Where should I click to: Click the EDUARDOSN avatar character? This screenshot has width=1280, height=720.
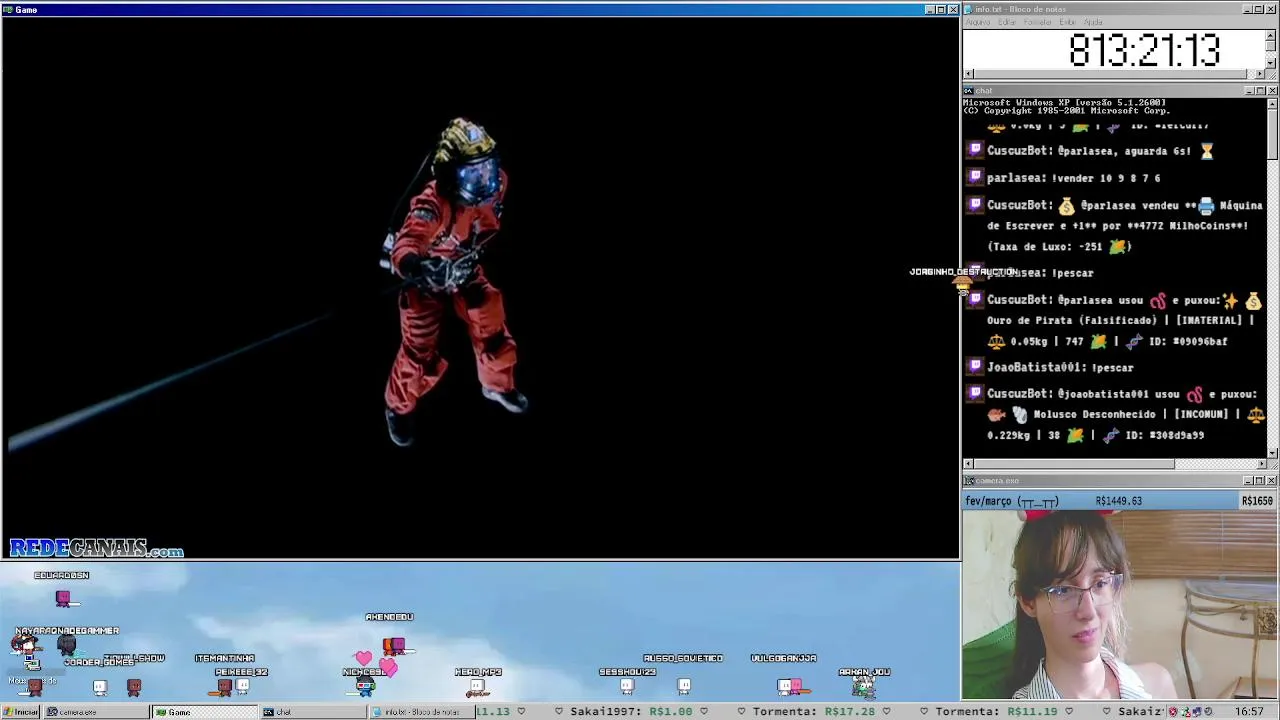point(63,598)
